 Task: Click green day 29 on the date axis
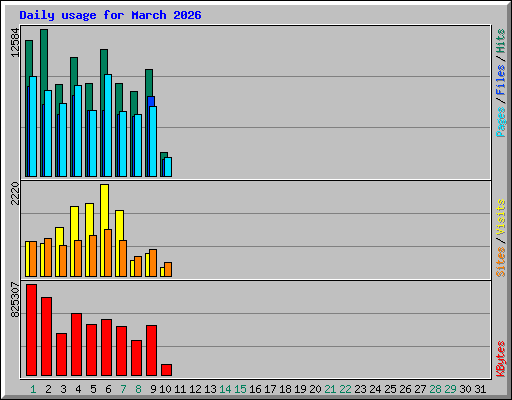pyautogui.click(x=450, y=389)
